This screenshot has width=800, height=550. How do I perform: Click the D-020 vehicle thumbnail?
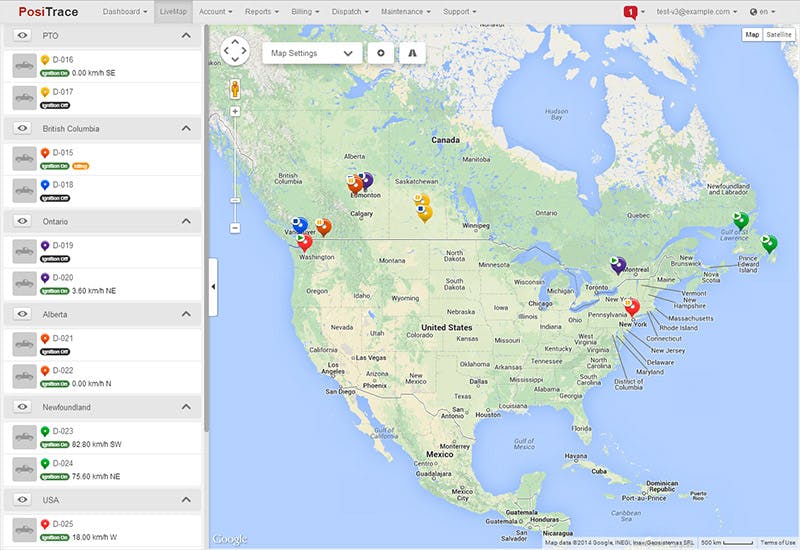coord(24,284)
